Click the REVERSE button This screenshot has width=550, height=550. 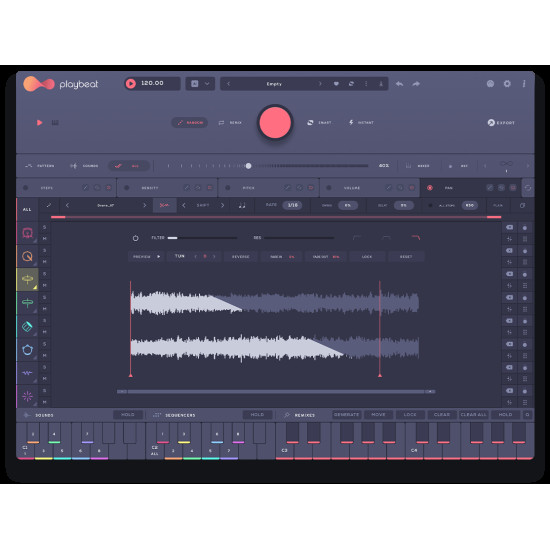click(241, 257)
